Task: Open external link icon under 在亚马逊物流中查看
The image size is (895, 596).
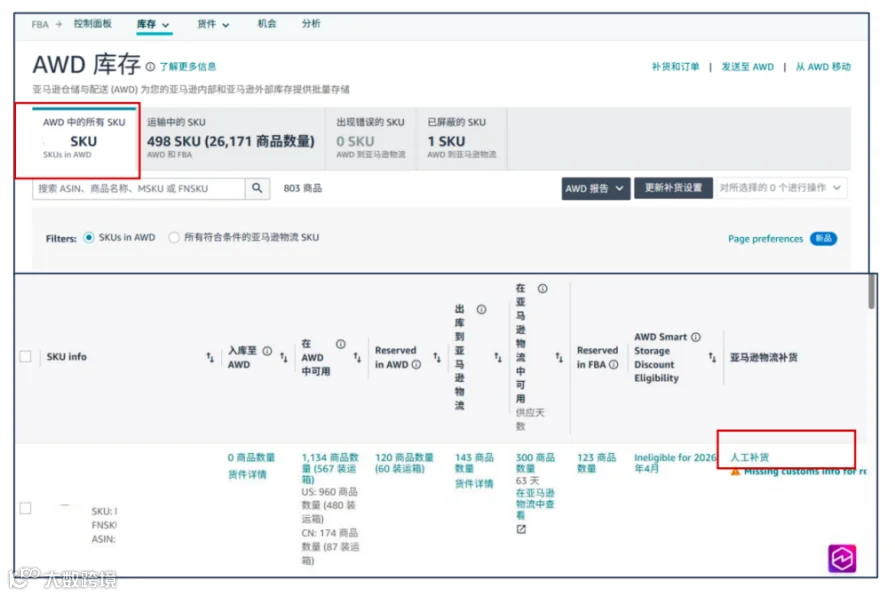Action: pos(521,529)
